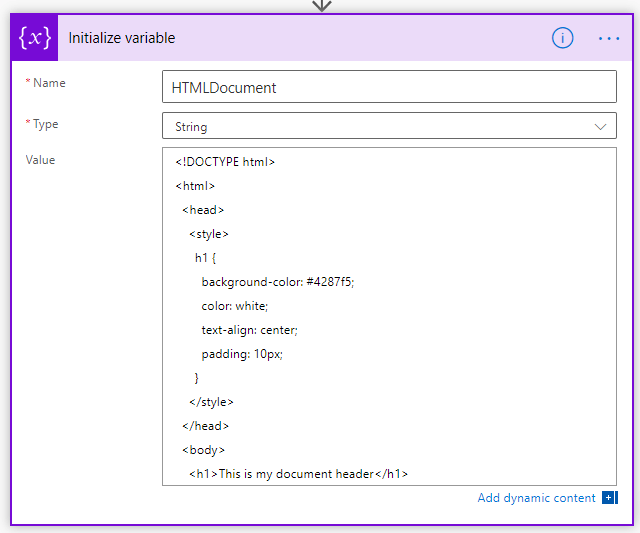Click the 'h1 {' selector line

205,258
